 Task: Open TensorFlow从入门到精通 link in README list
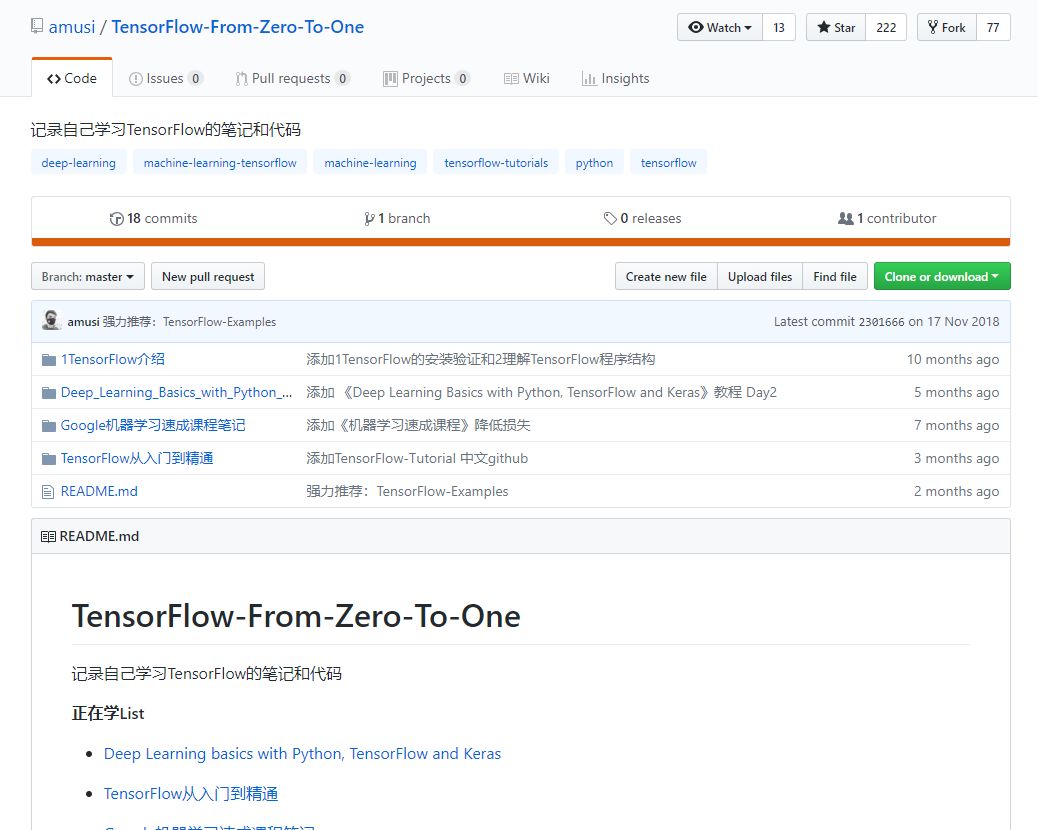click(x=191, y=794)
